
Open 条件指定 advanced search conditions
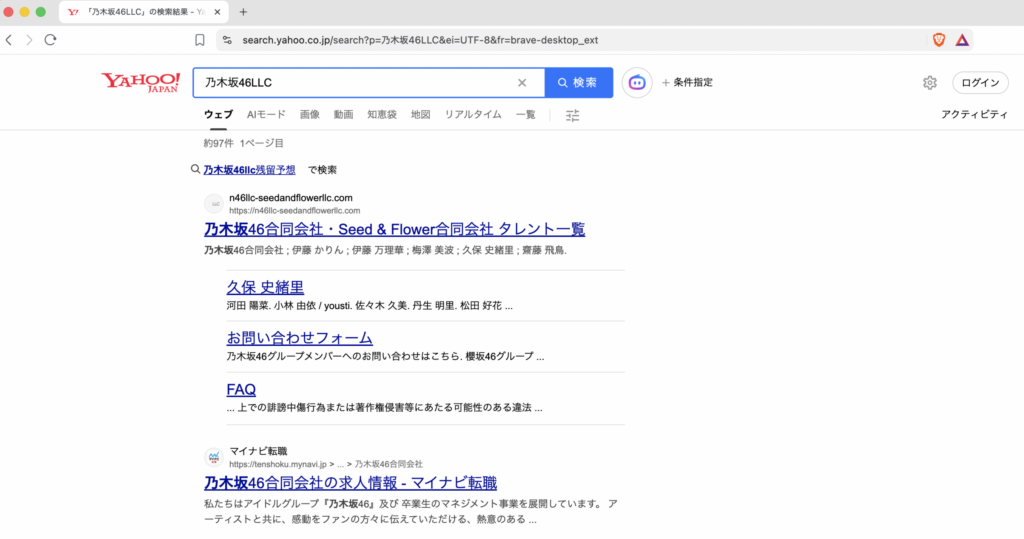click(x=687, y=83)
